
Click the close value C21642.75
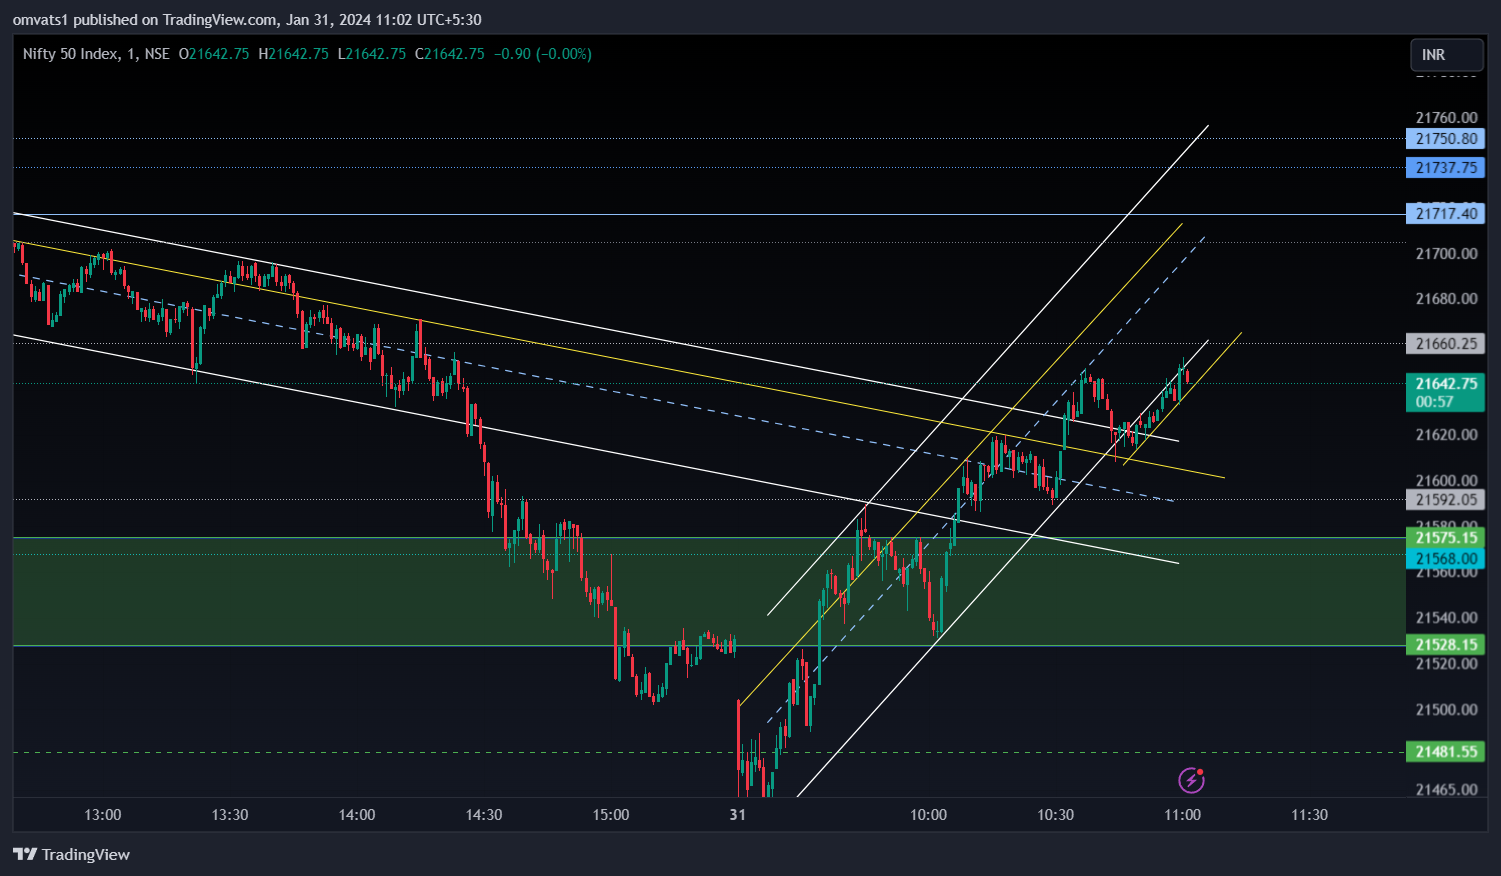point(450,54)
